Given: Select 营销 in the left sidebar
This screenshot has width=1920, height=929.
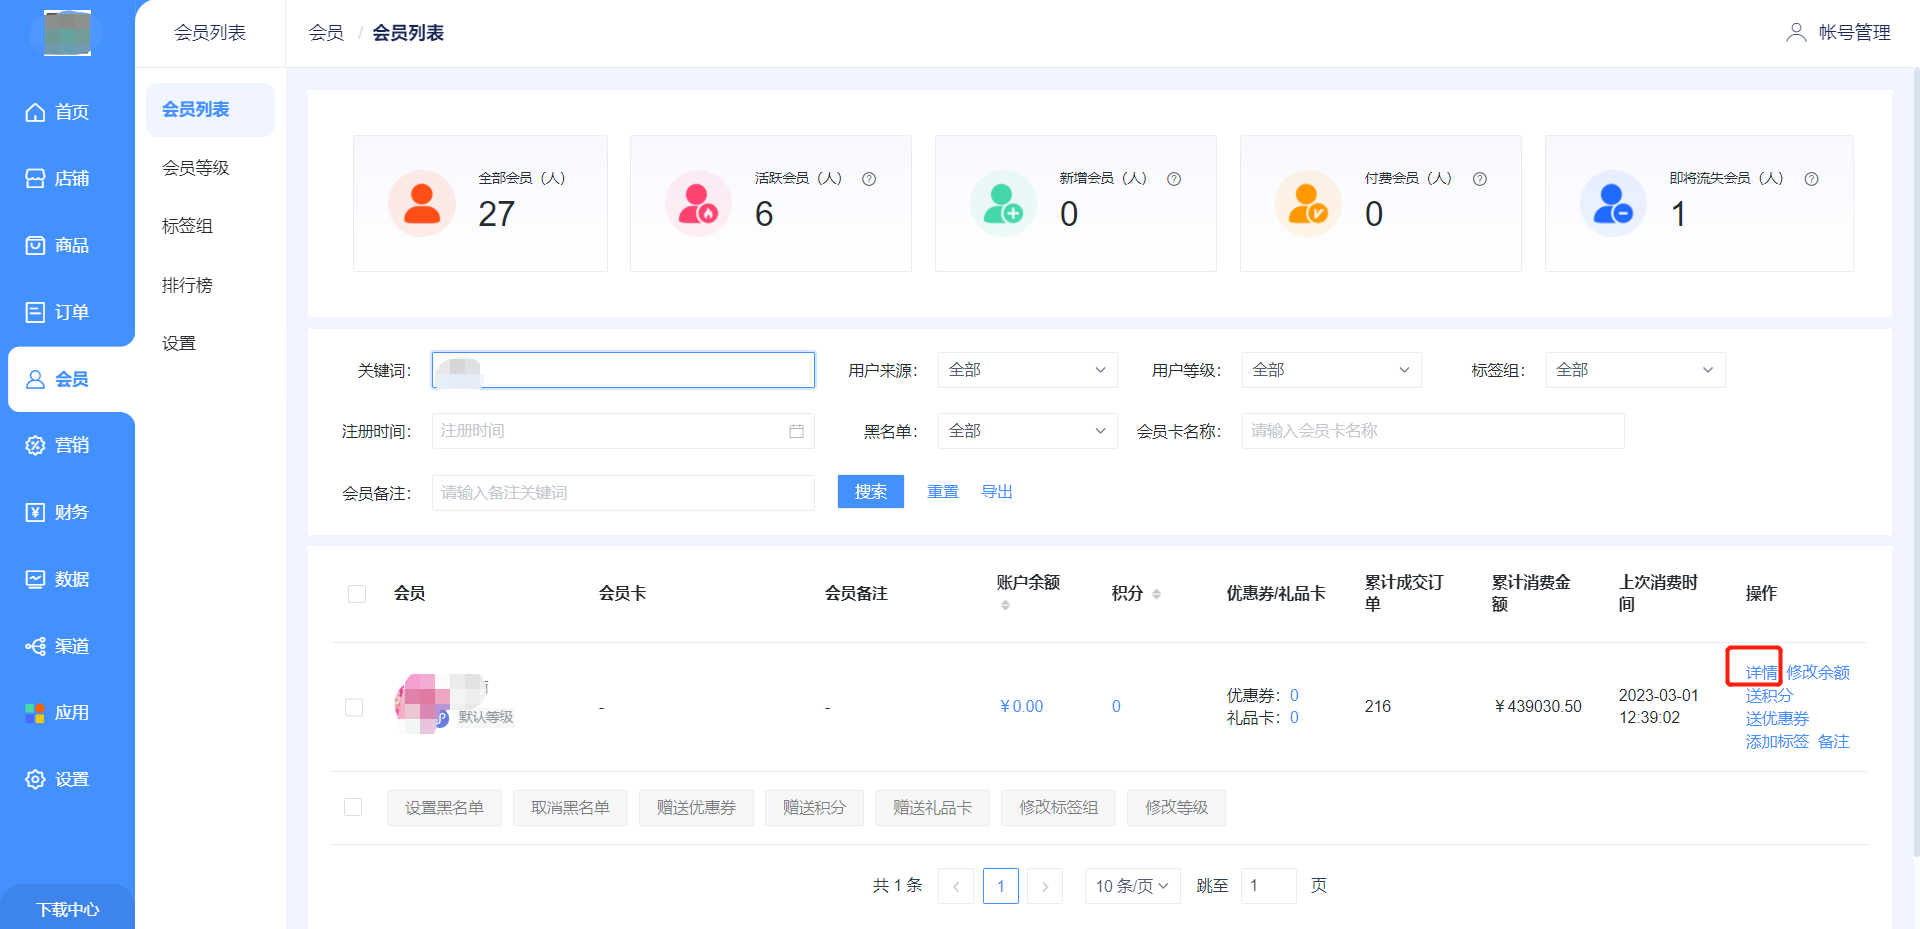Looking at the screenshot, I should [70, 445].
